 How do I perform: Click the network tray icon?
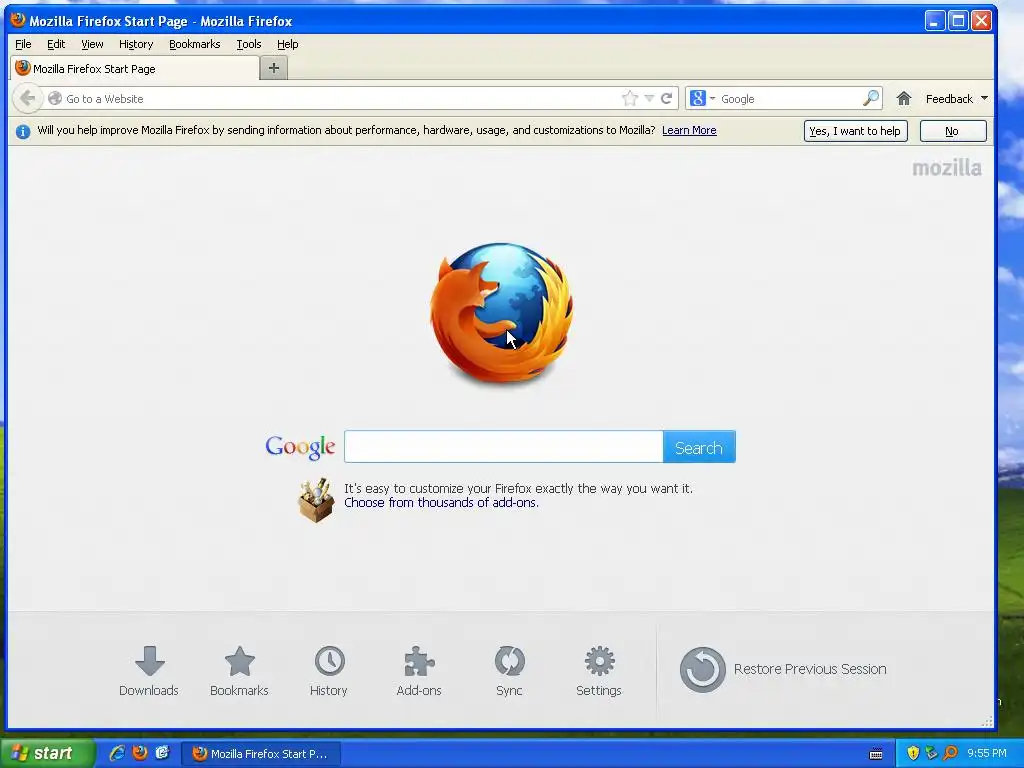pos(931,753)
